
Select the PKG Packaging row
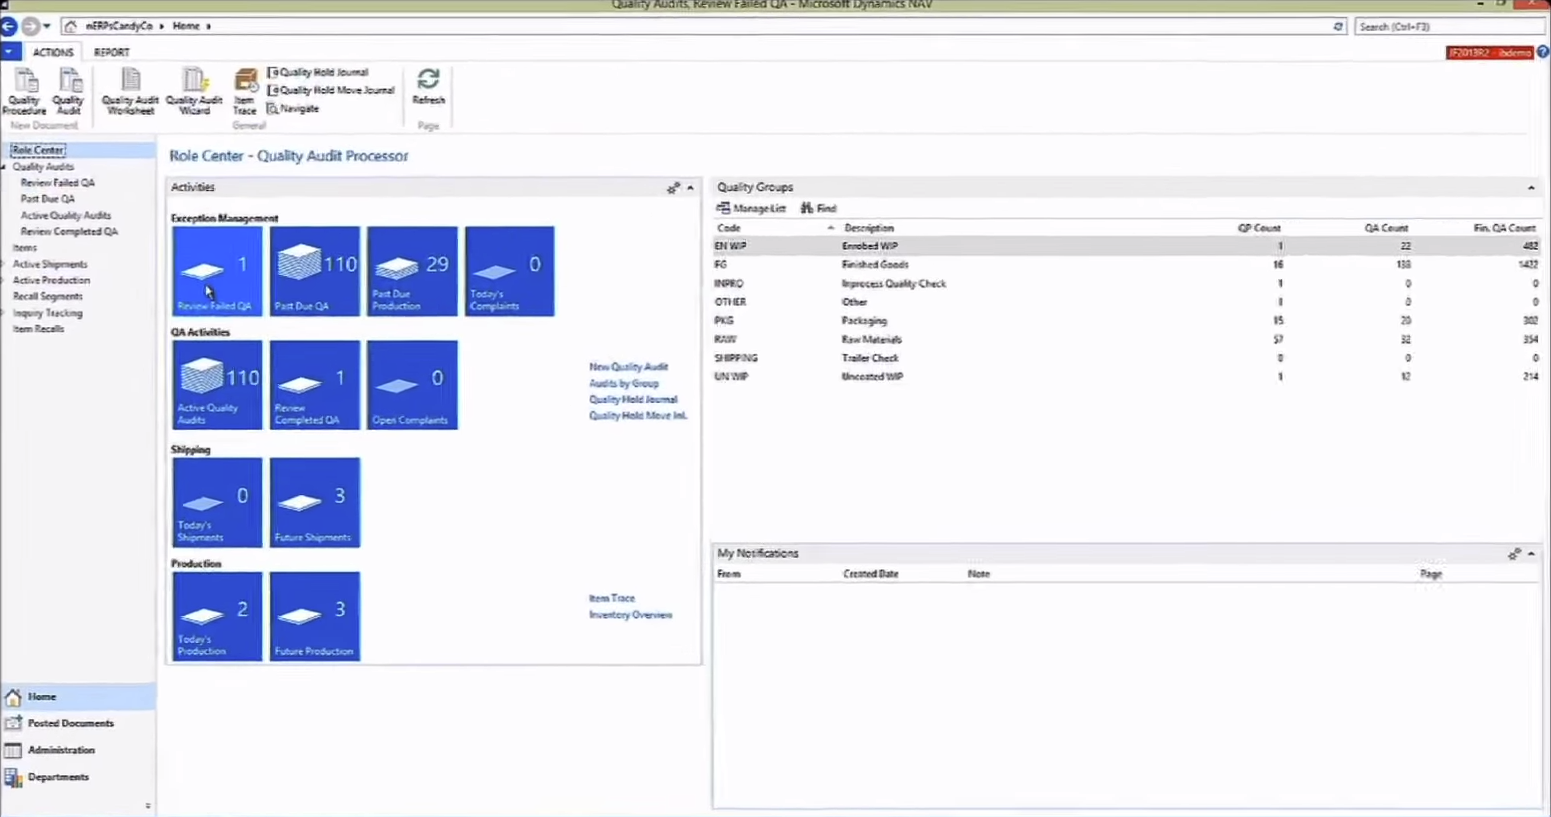pyautogui.click(x=1126, y=321)
